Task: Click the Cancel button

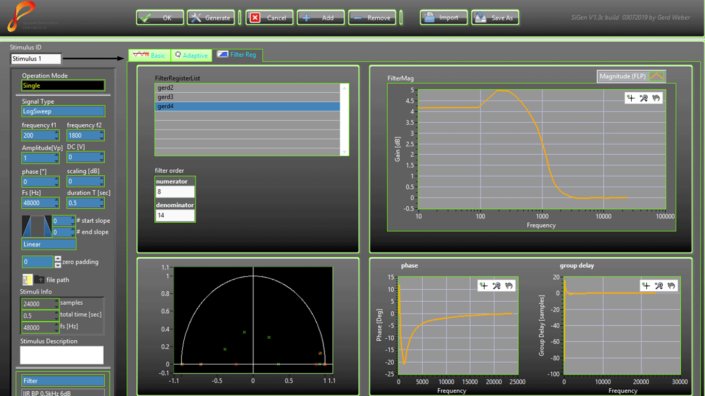Action: click(269, 18)
